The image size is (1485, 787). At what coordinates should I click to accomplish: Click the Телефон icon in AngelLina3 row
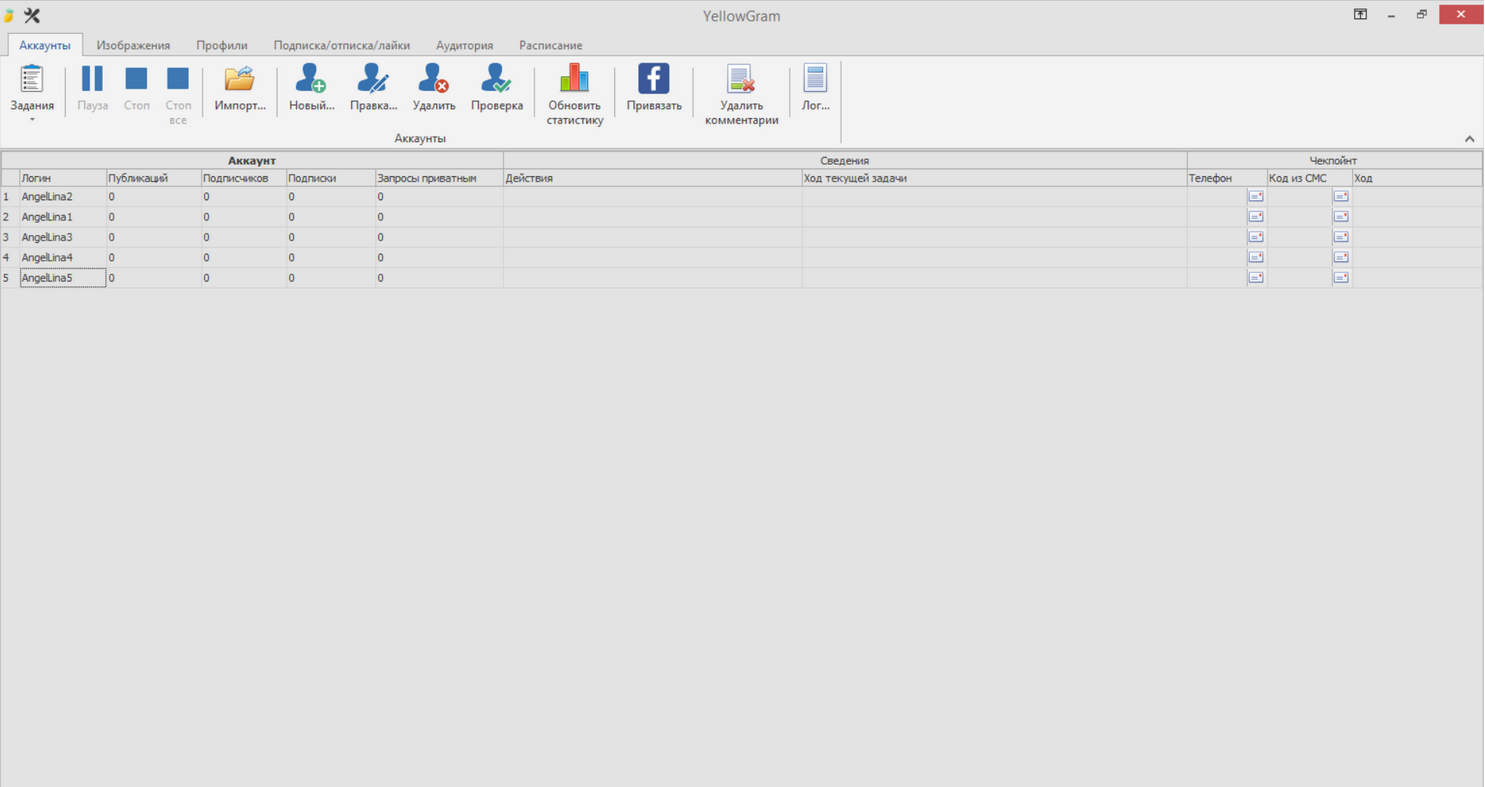point(1256,237)
